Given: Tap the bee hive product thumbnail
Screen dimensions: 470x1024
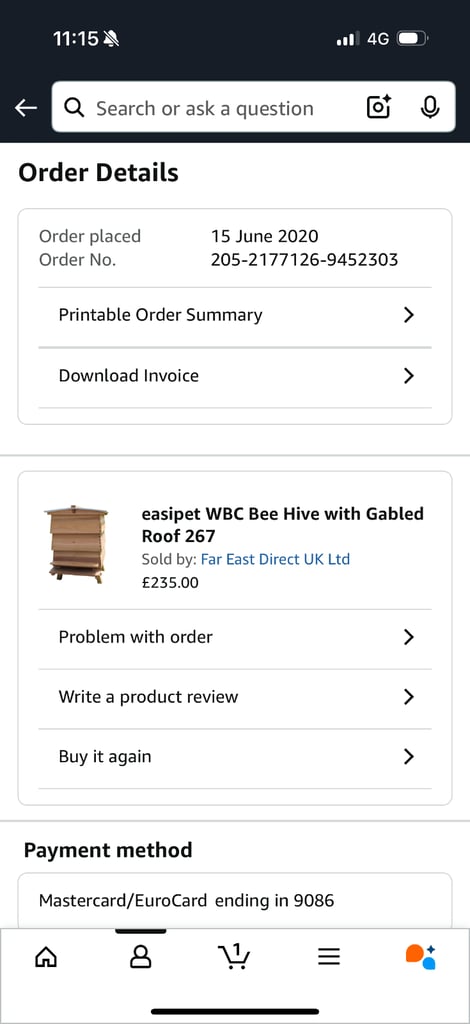Looking at the screenshot, I should click(76, 544).
